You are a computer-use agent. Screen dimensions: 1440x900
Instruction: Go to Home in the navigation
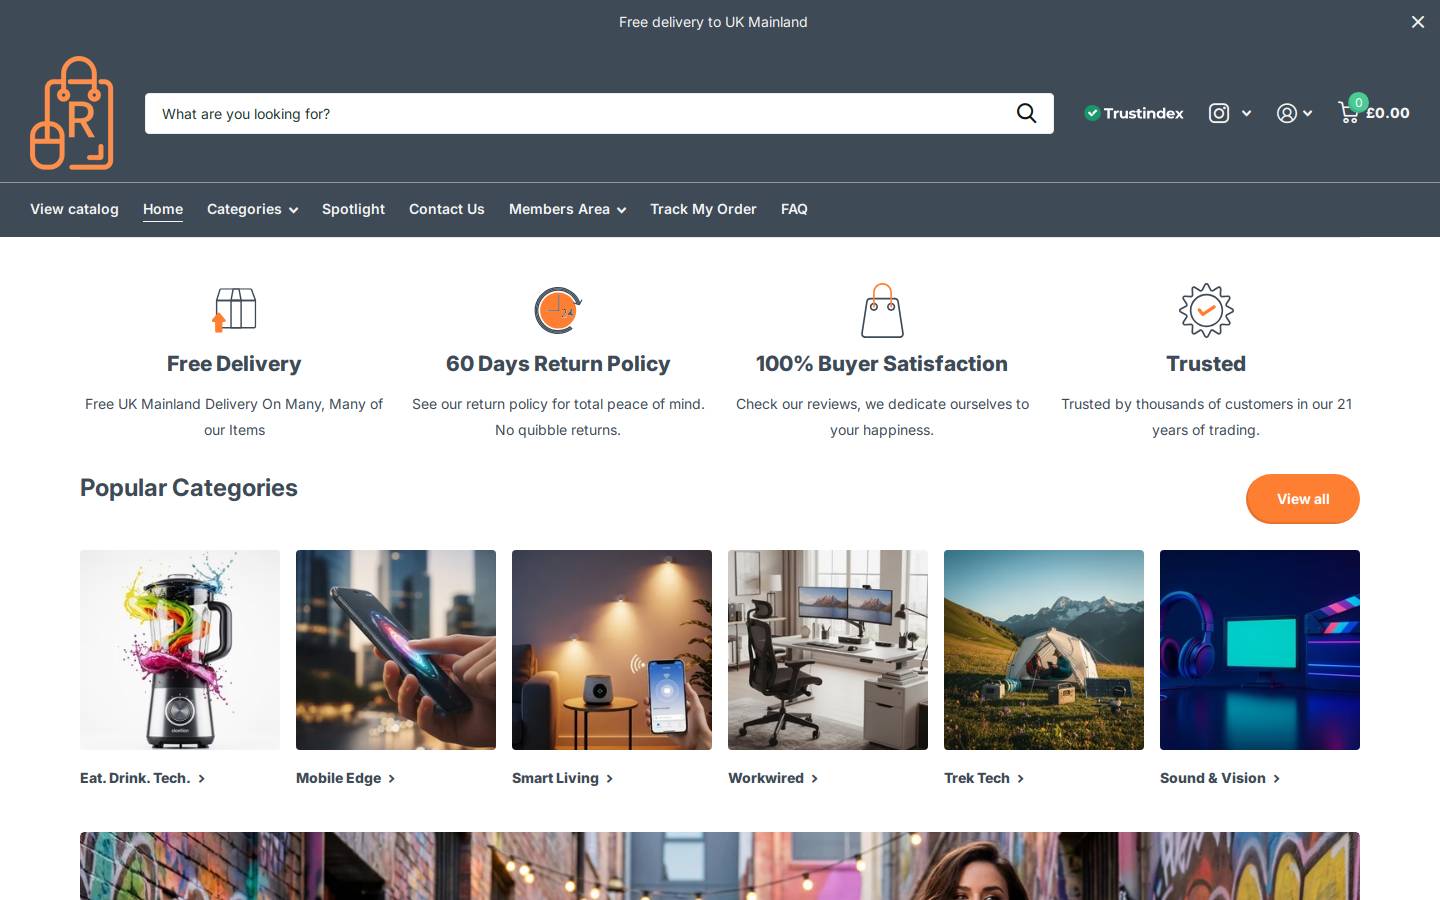[x=163, y=209]
